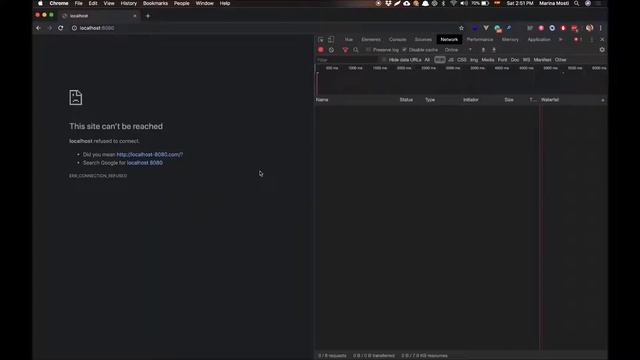Reload the page in Chrome
The image size is (640, 360).
coord(60,28)
